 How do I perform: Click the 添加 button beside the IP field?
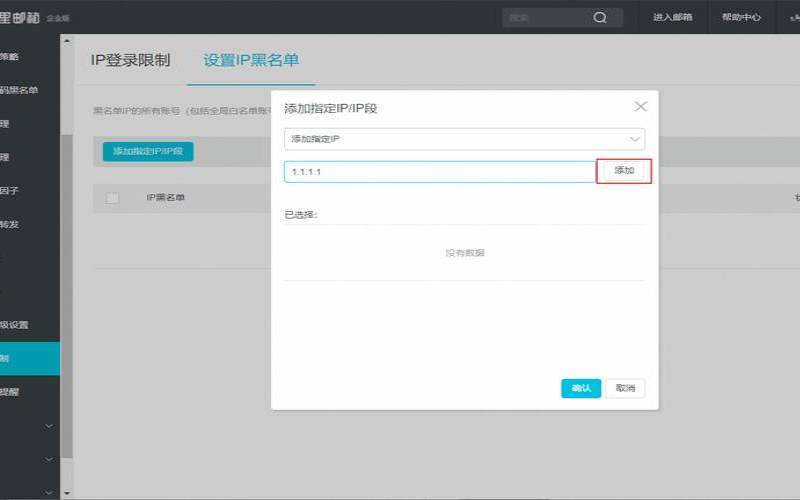624,170
